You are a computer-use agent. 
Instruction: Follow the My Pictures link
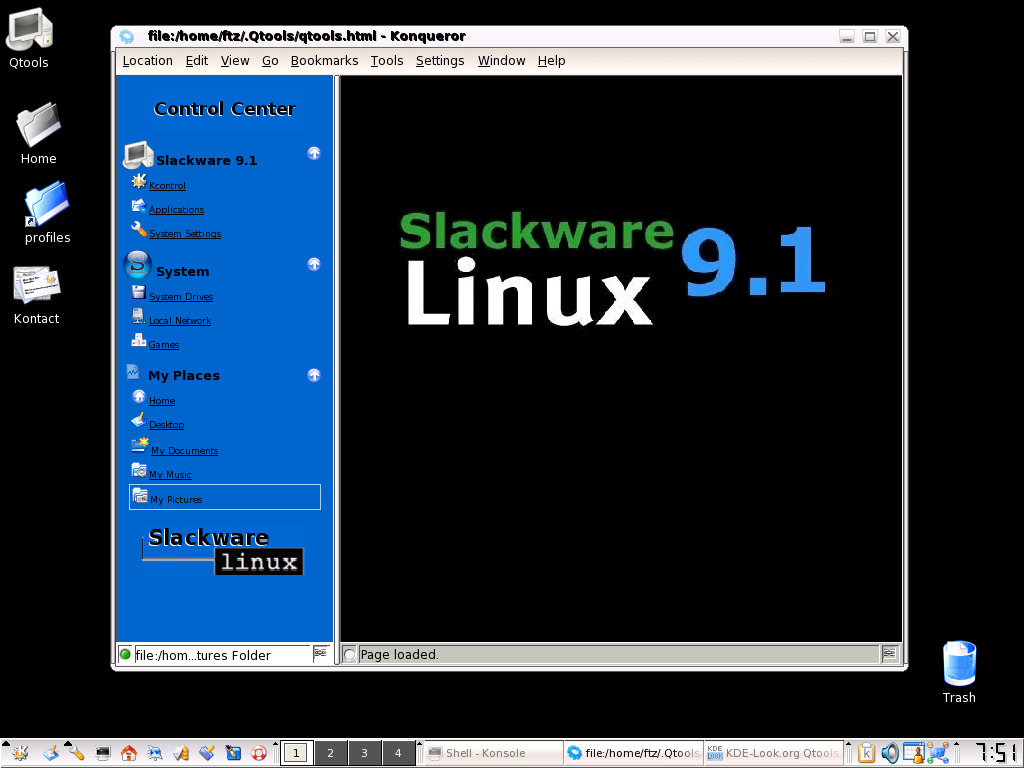tap(176, 500)
